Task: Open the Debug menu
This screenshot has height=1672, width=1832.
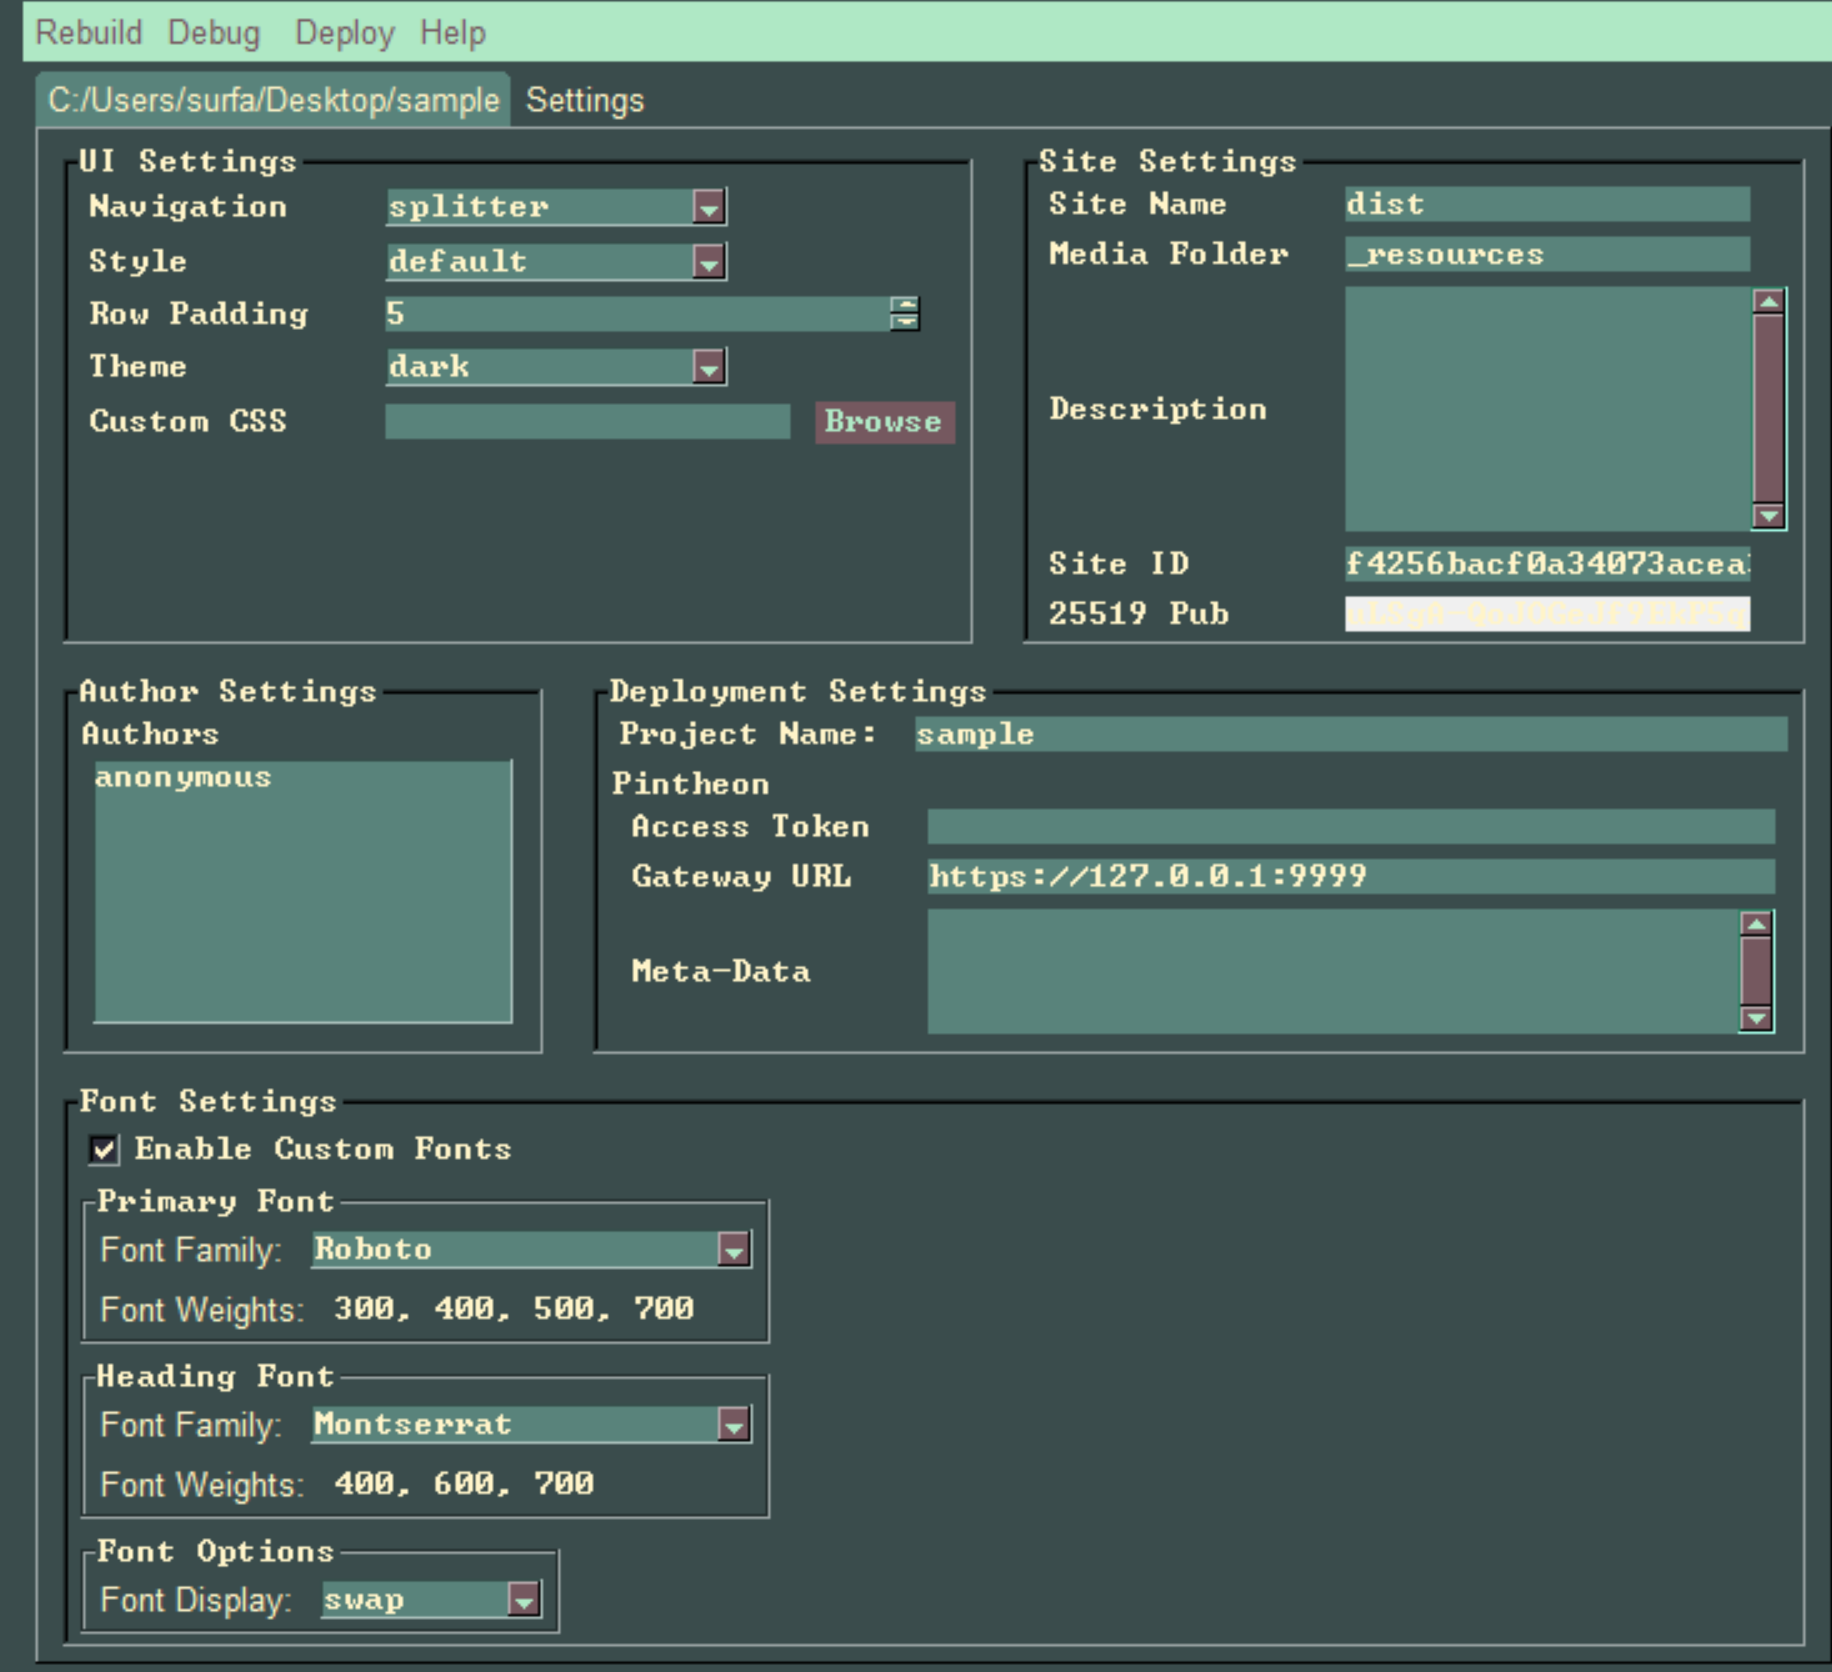Action: (213, 33)
